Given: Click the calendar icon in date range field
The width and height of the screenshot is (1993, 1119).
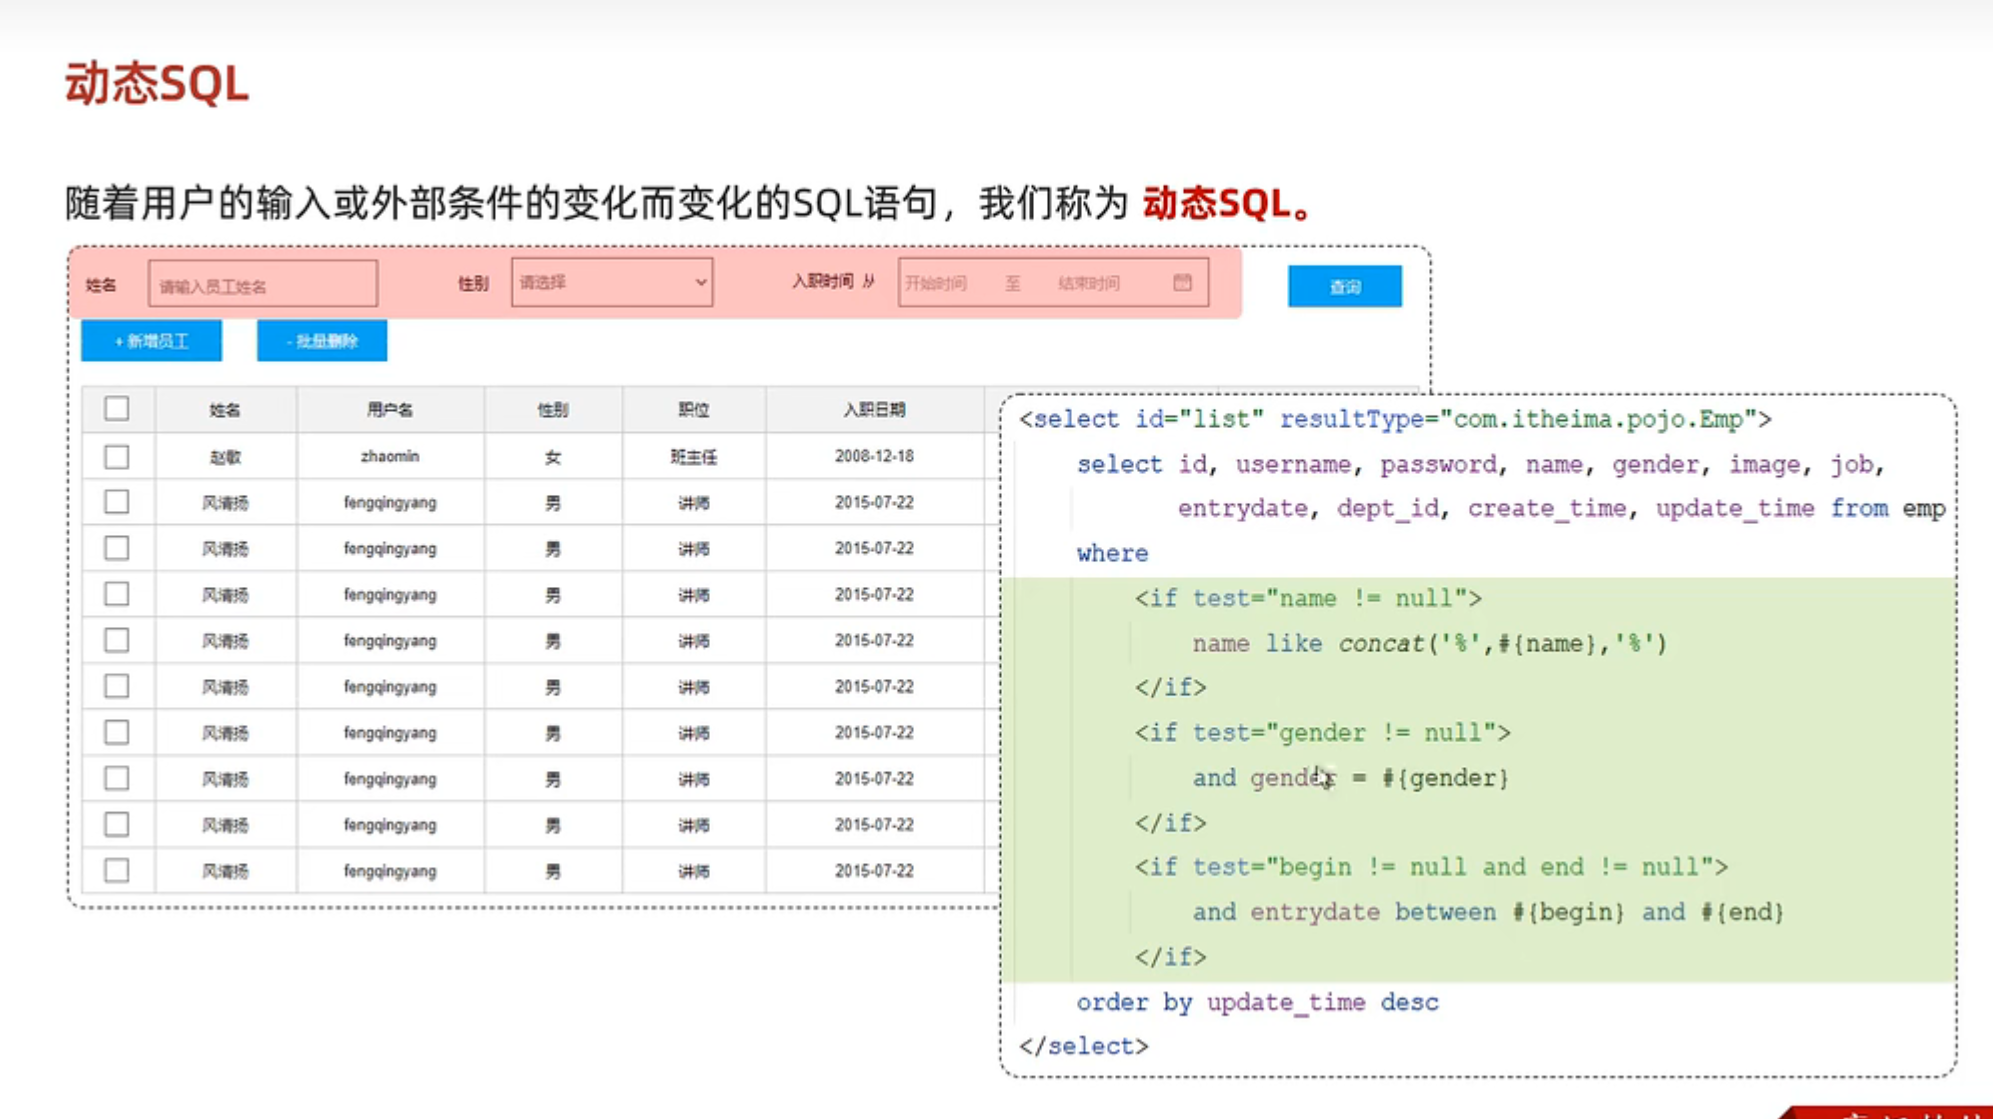Looking at the screenshot, I should click(x=1182, y=282).
